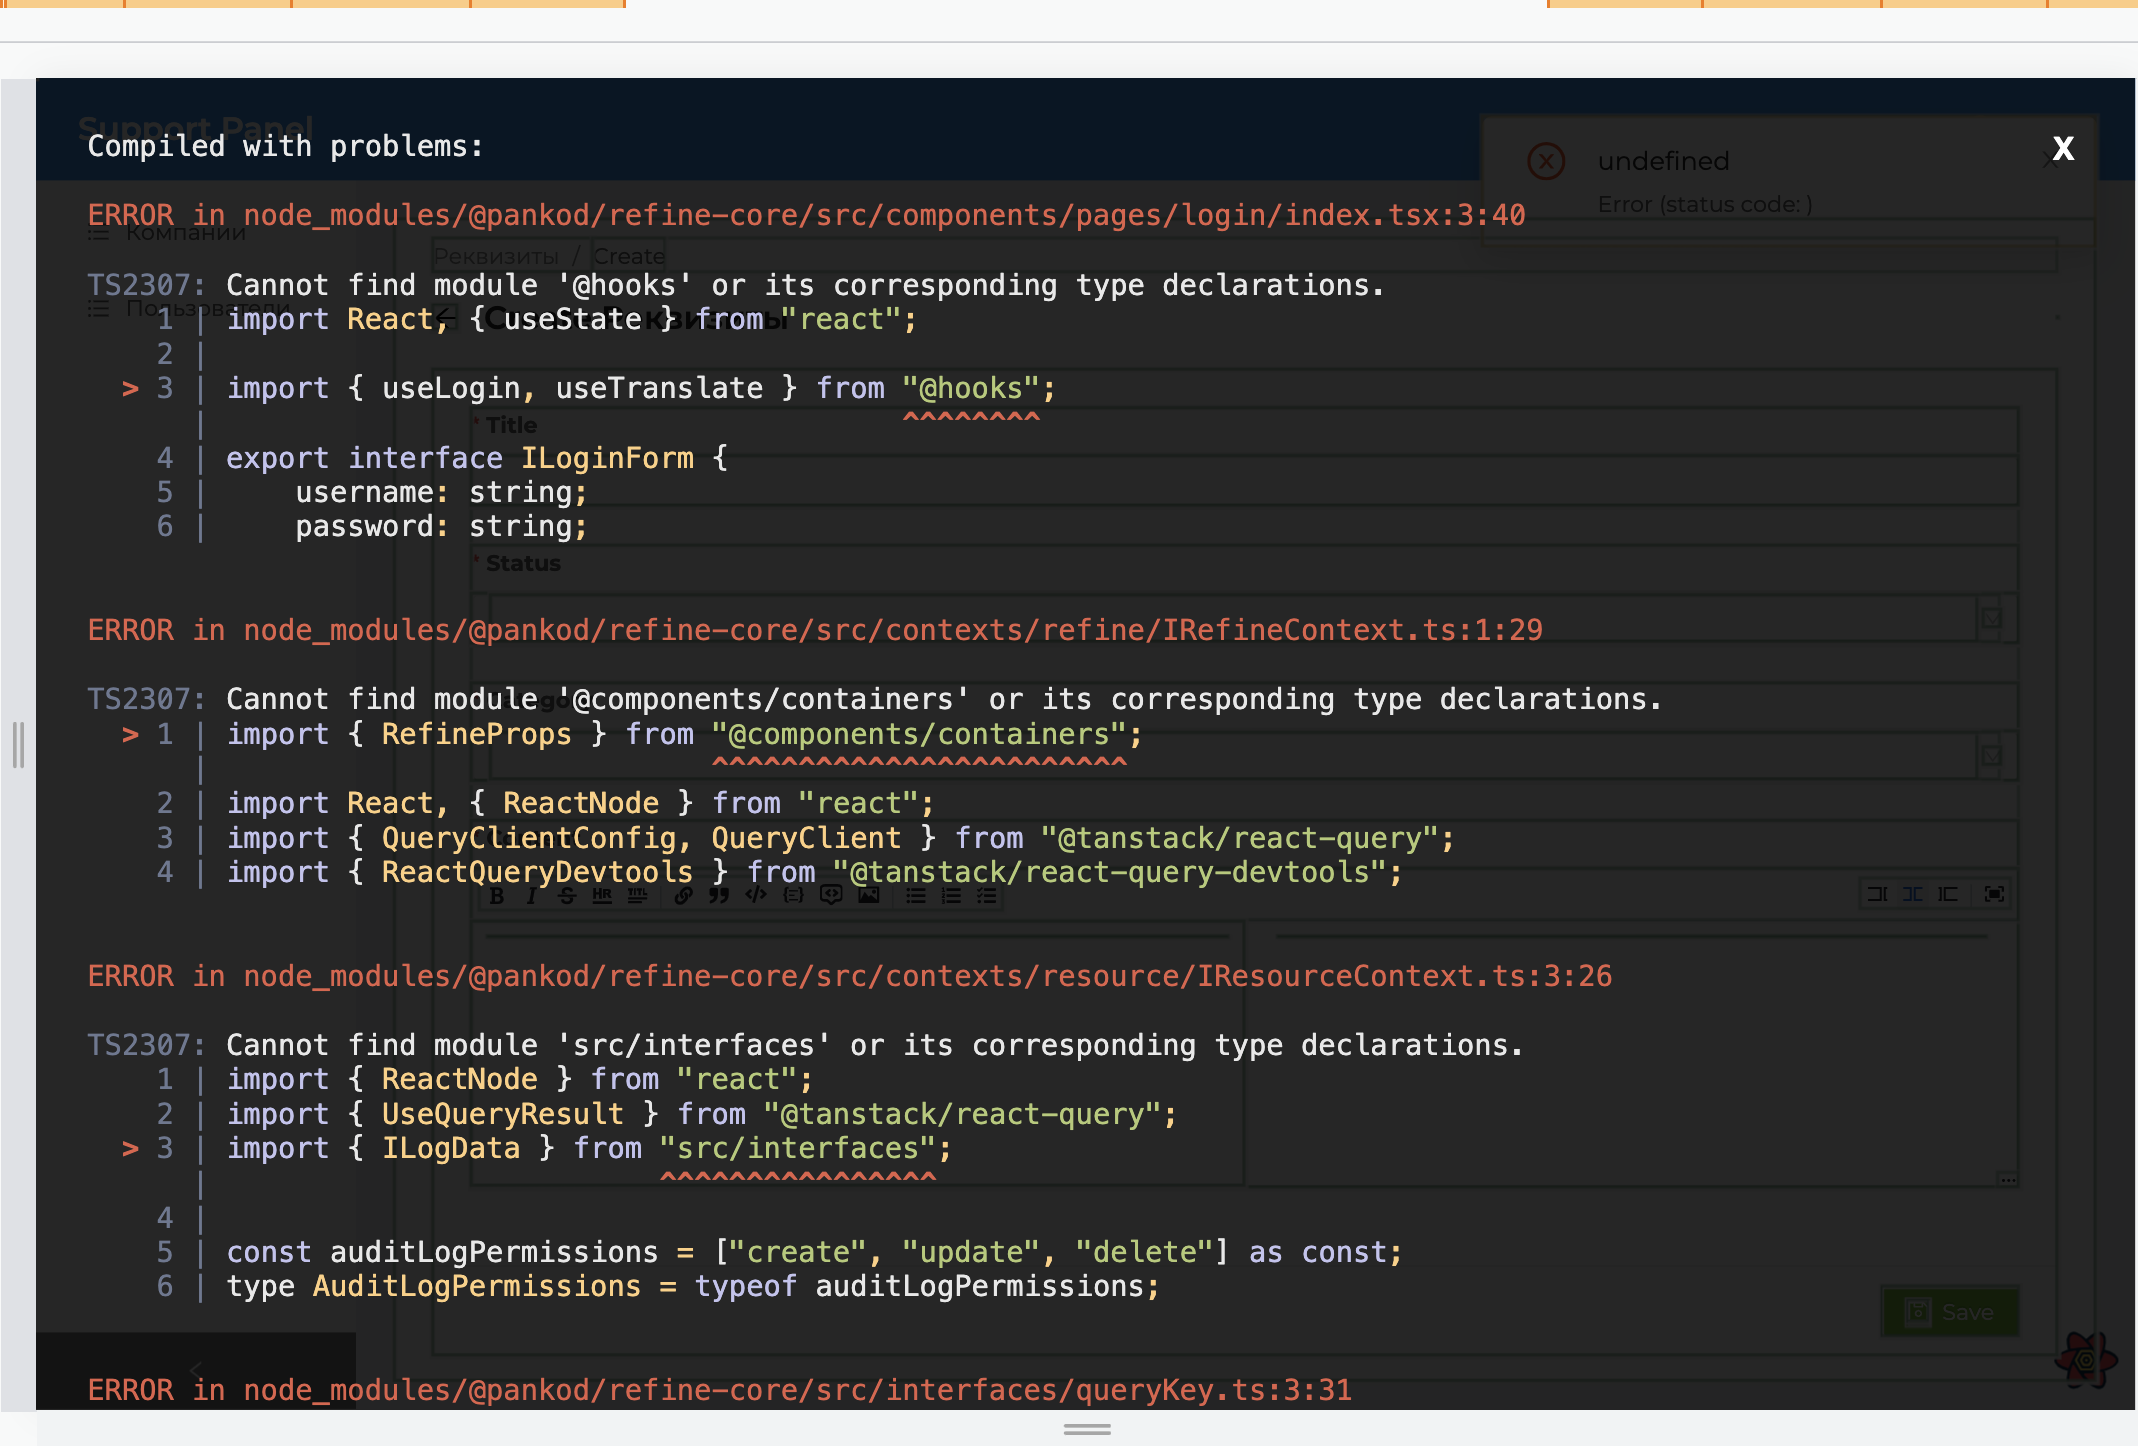Click the checked task list icon
This screenshot has width=2138, height=1446.
pos(987,896)
